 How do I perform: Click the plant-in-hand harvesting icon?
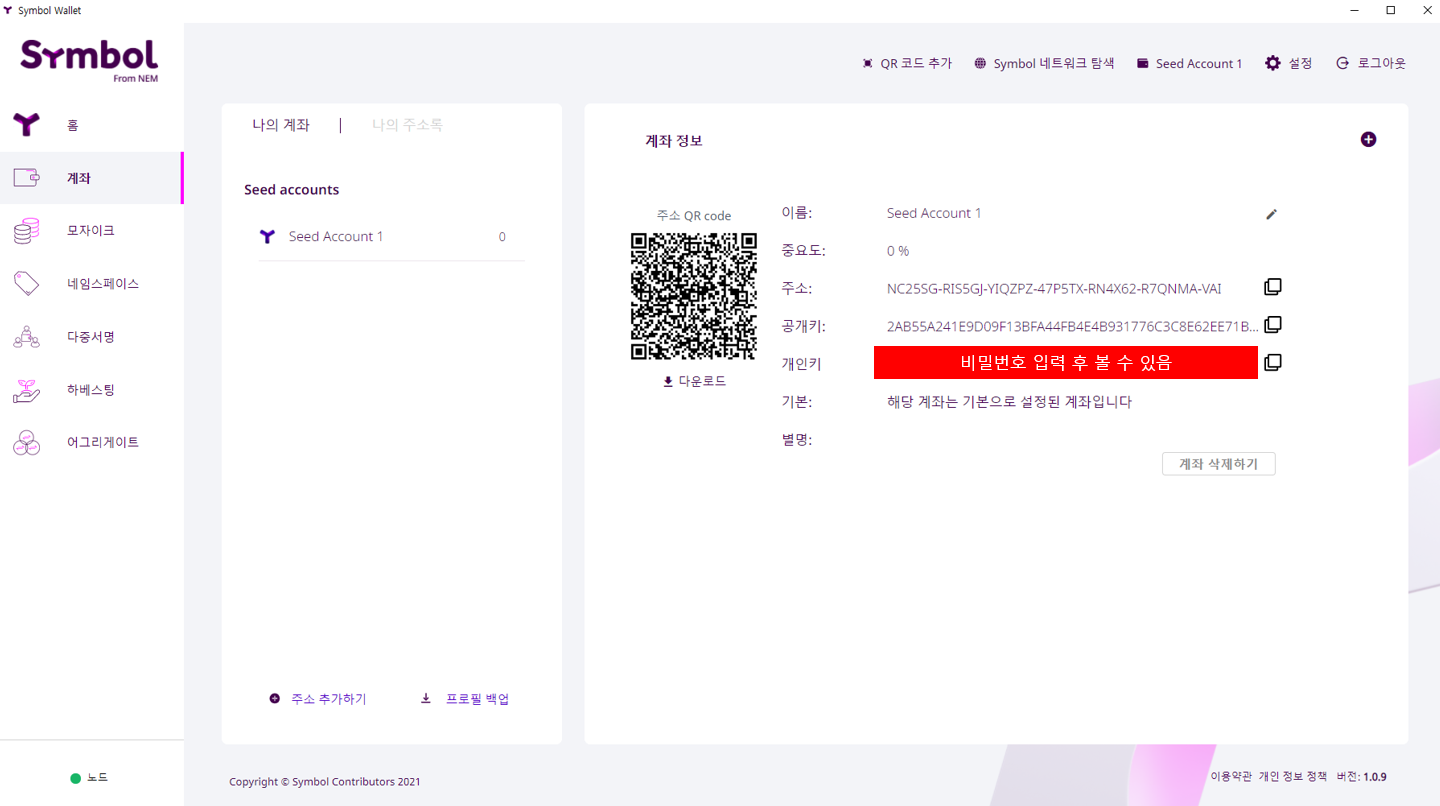[x=26, y=390]
